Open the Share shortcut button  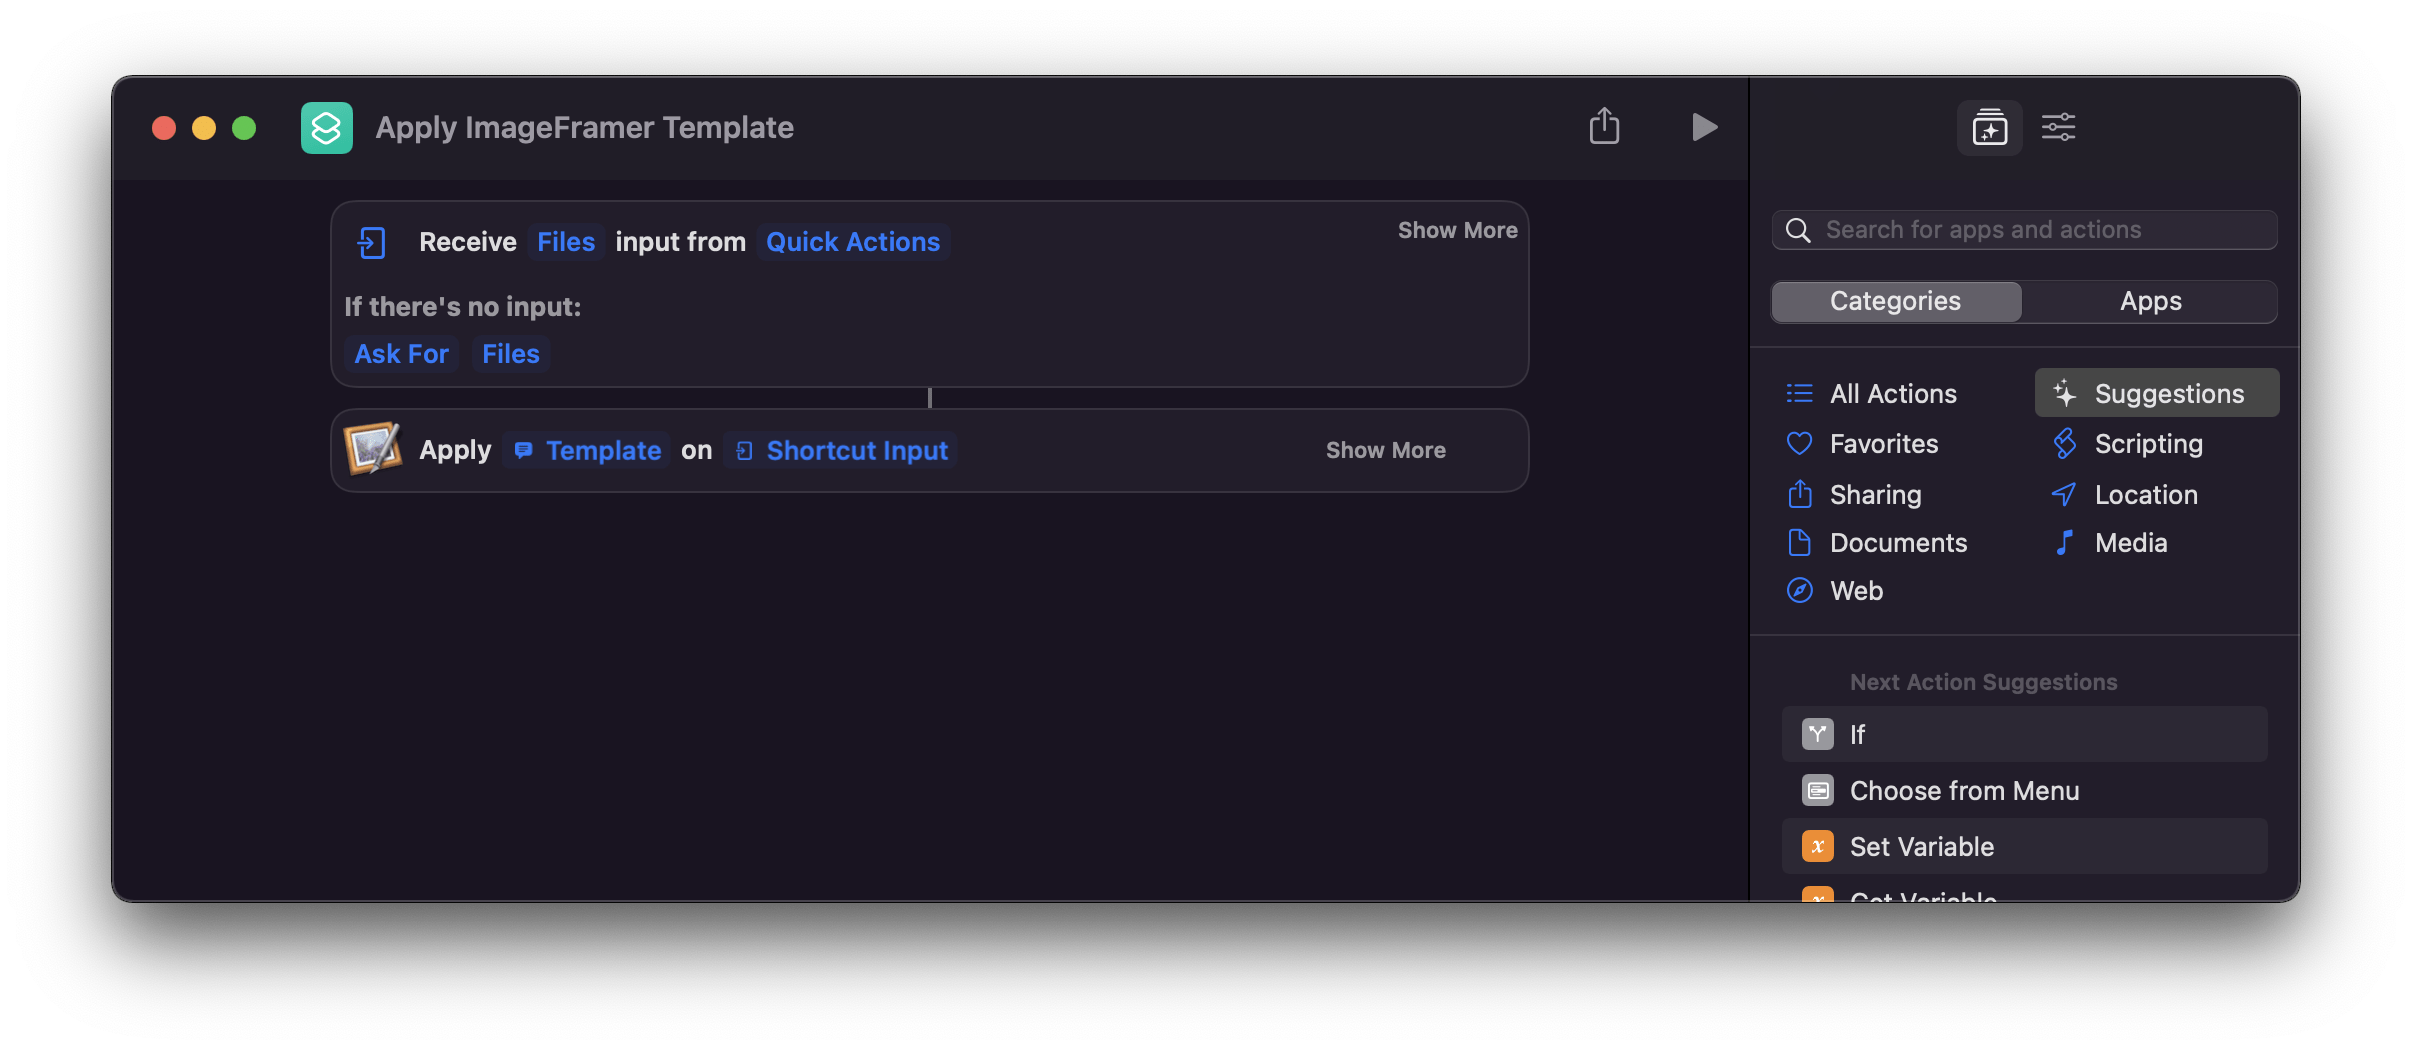pos(1604,126)
